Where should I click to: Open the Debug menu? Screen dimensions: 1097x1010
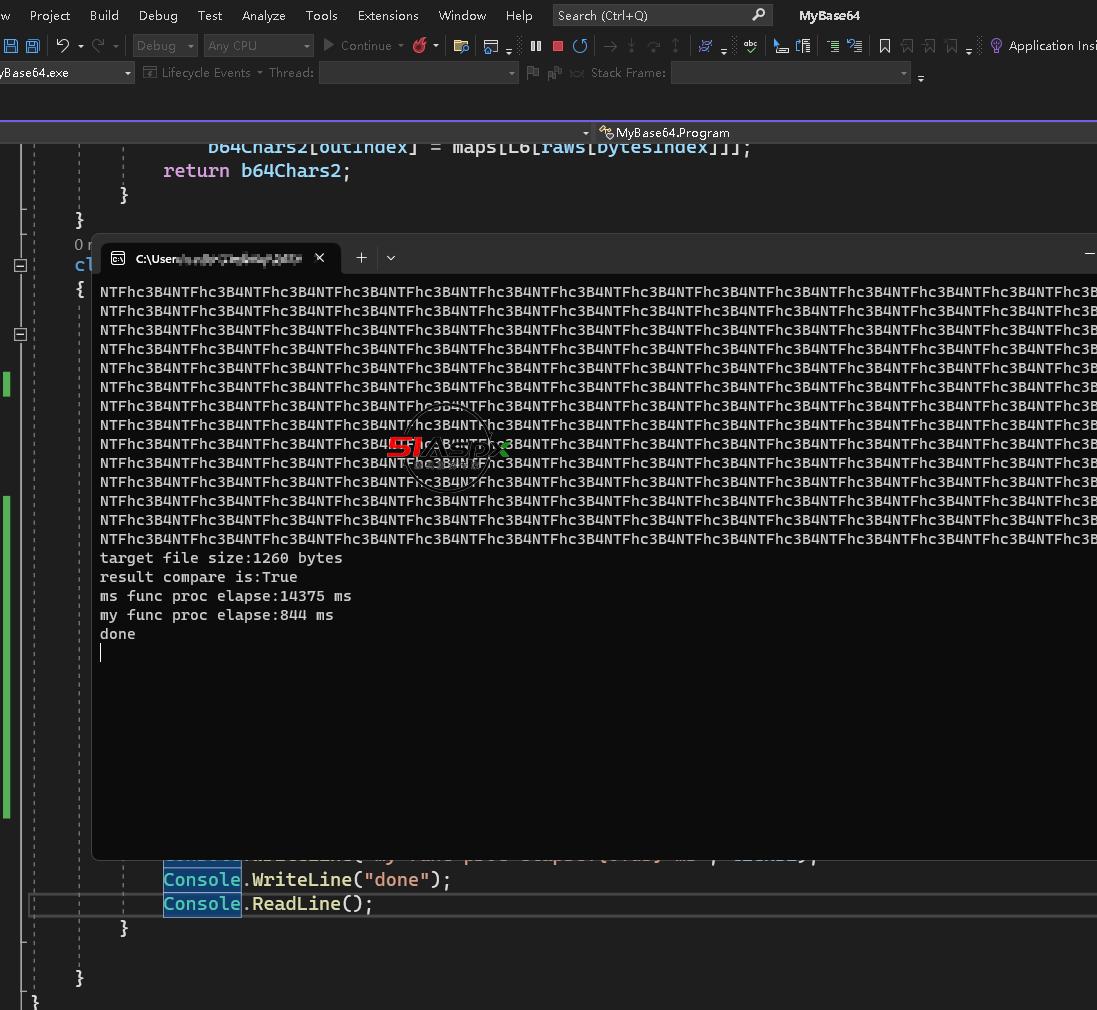(158, 15)
